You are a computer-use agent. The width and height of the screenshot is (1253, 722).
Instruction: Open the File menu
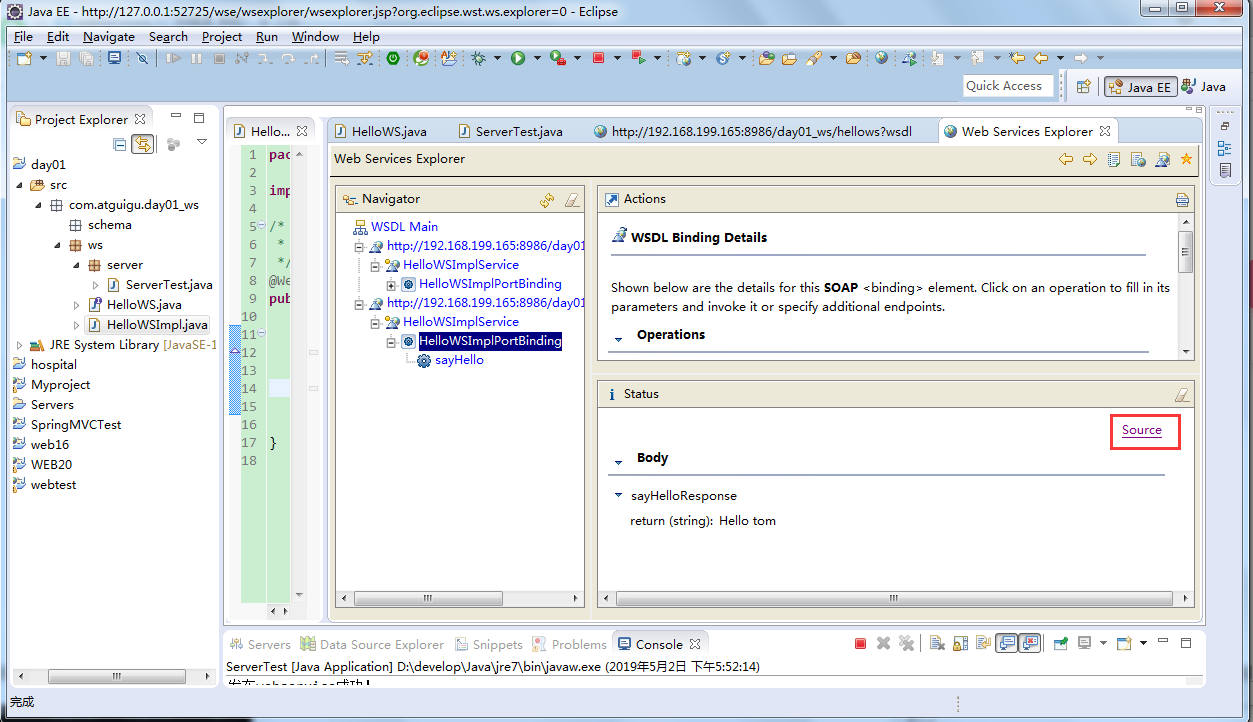coord(23,36)
